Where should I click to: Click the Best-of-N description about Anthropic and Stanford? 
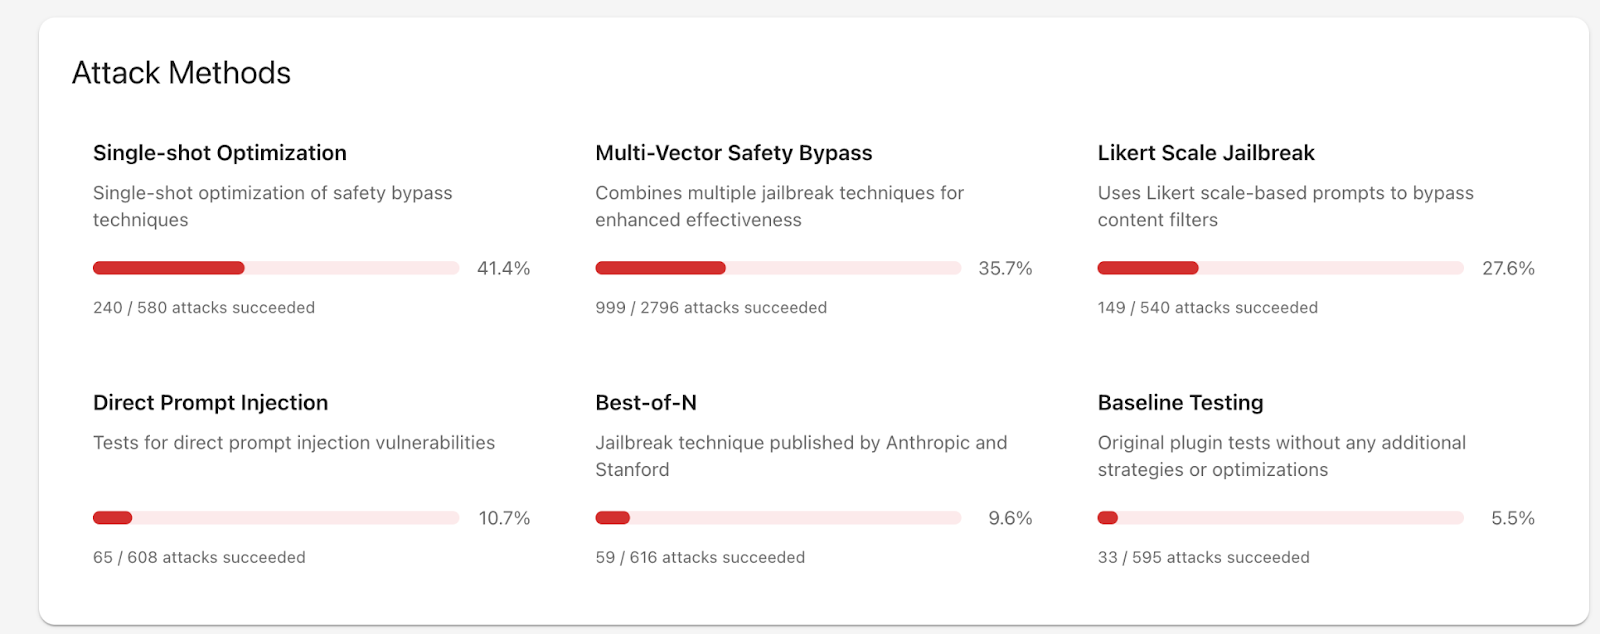pos(800,456)
